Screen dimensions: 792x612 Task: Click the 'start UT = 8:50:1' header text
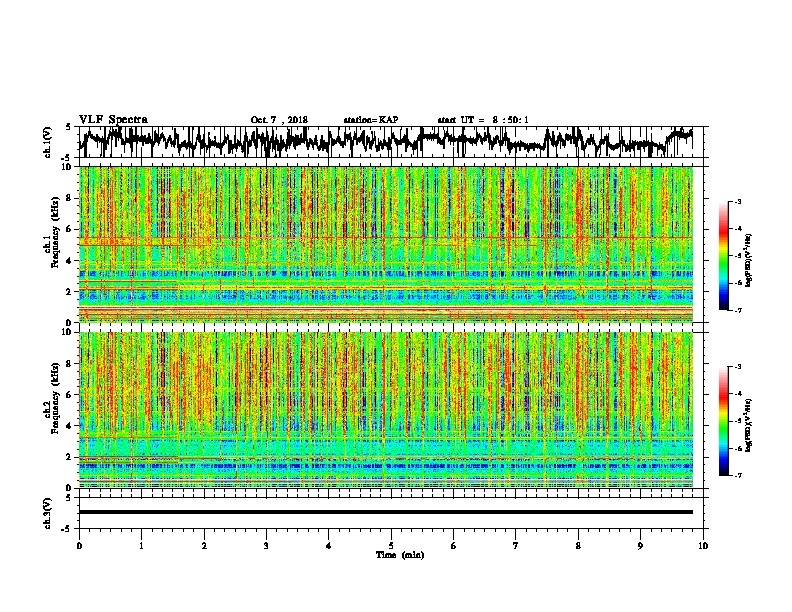click(x=483, y=120)
